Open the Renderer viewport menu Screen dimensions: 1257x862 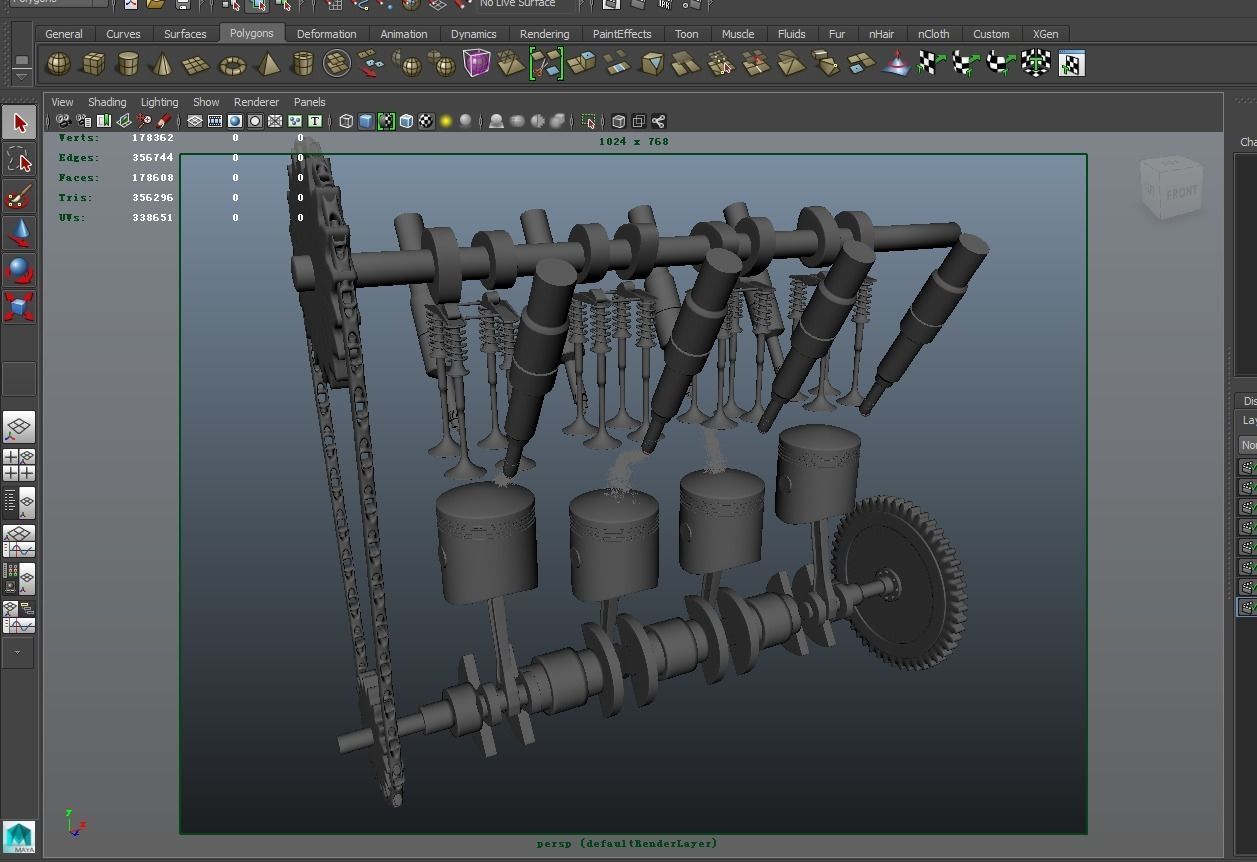coord(256,101)
